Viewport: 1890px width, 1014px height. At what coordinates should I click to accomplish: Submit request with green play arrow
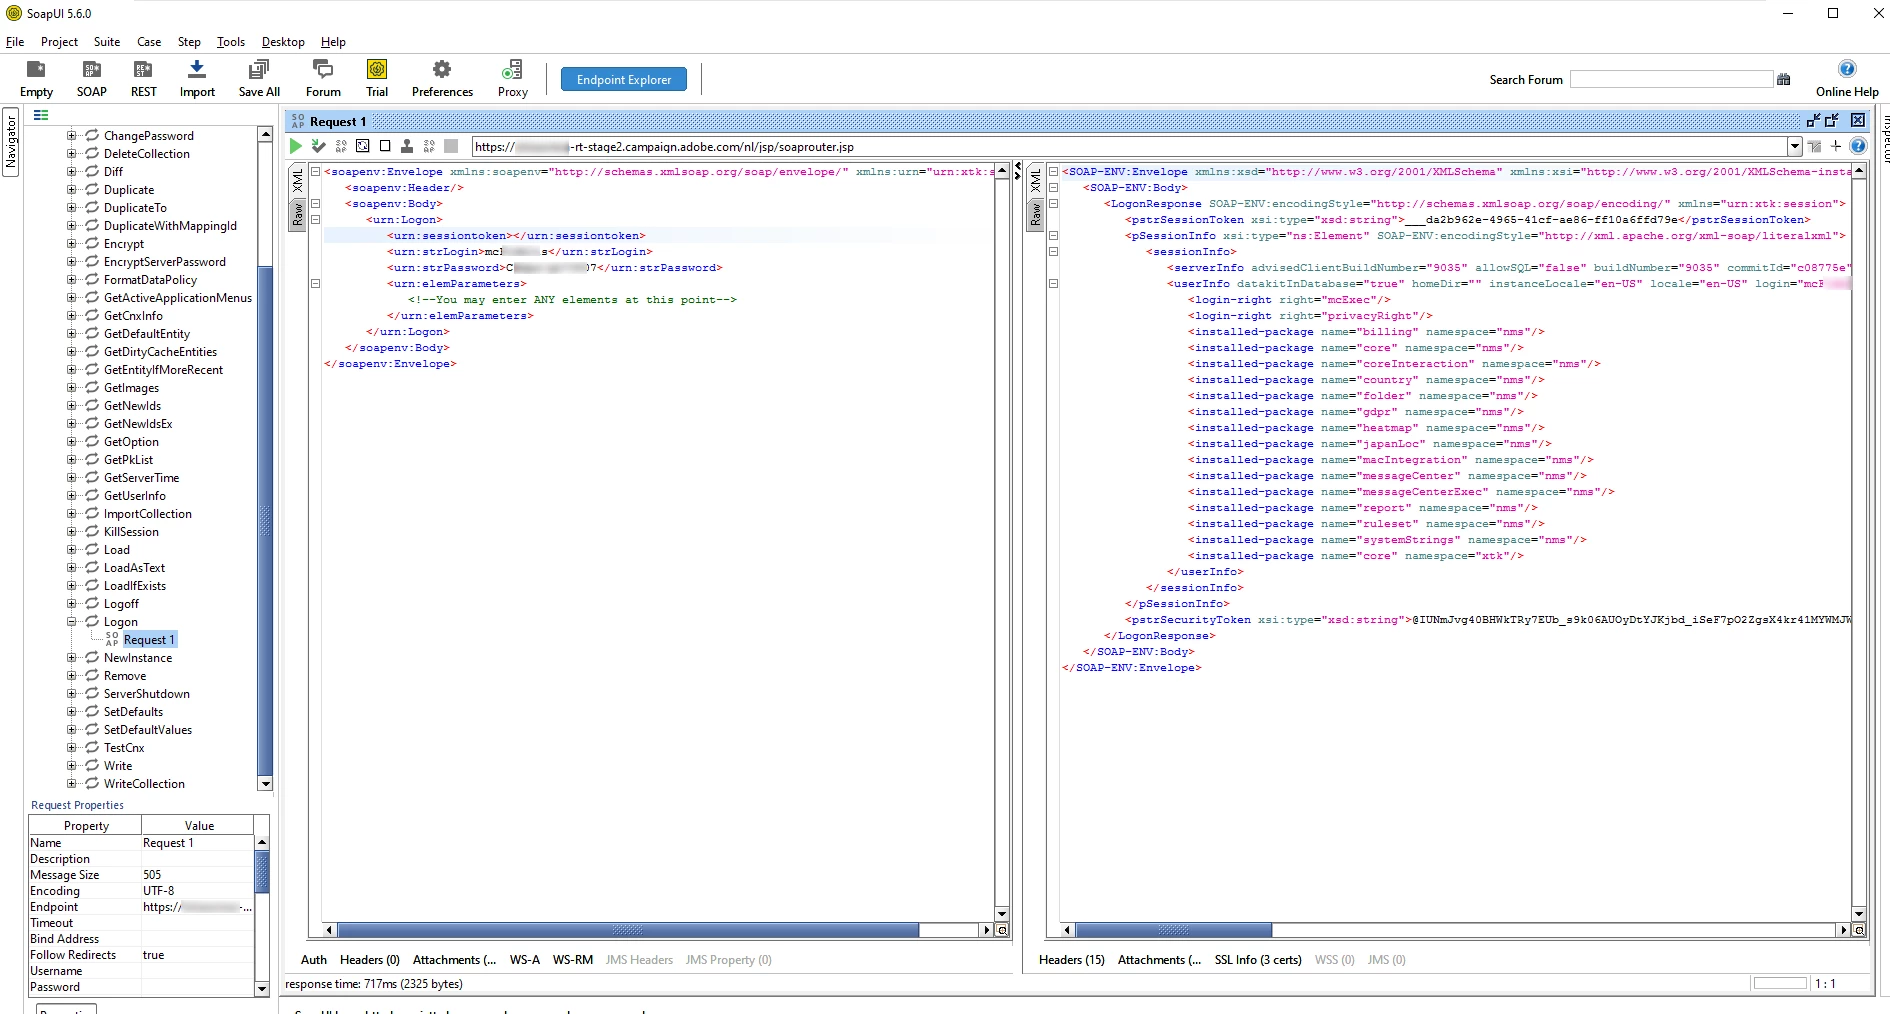click(x=296, y=146)
